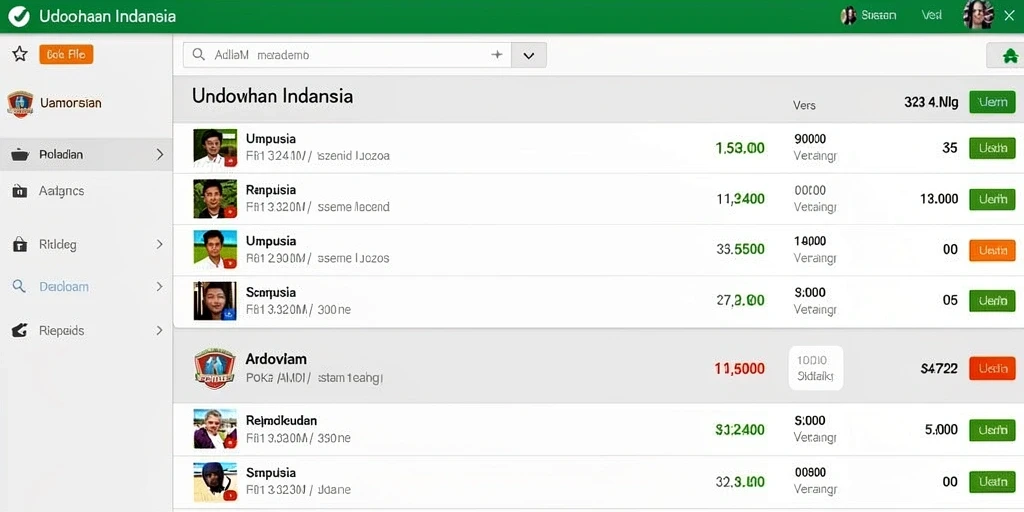Click the Riepeids tag icon
Image resolution: width=1024 pixels, height=512 pixels.
click(x=20, y=330)
